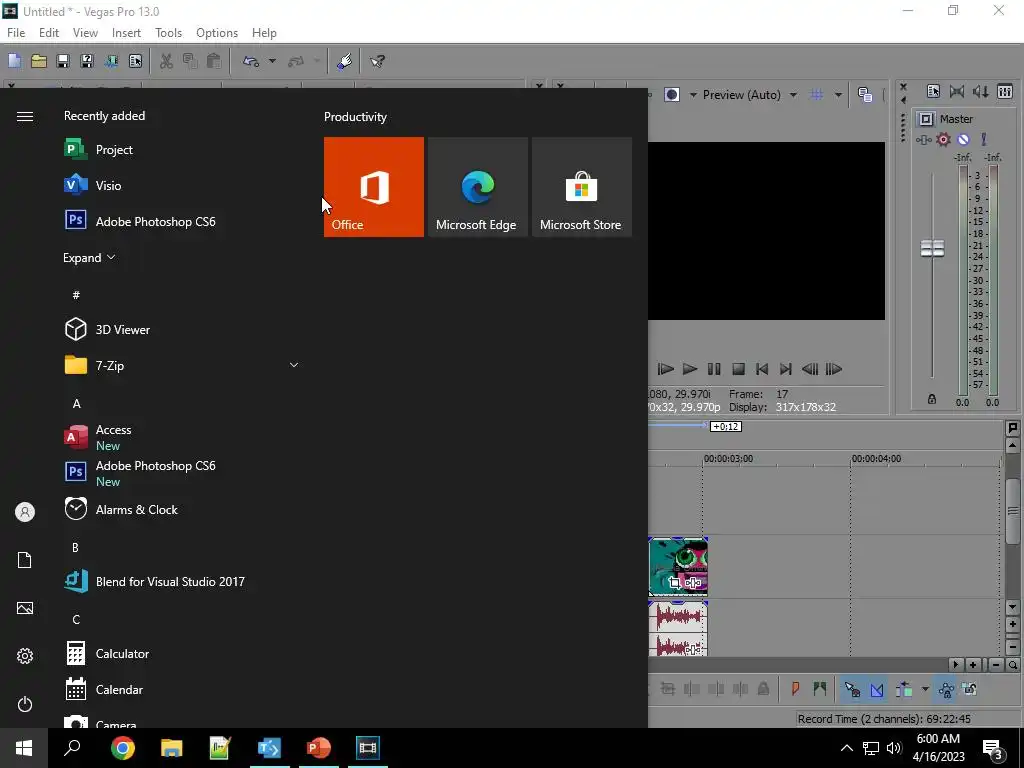Open Start menu hamburger navigation
Screen dimensions: 1024x768
25,116
